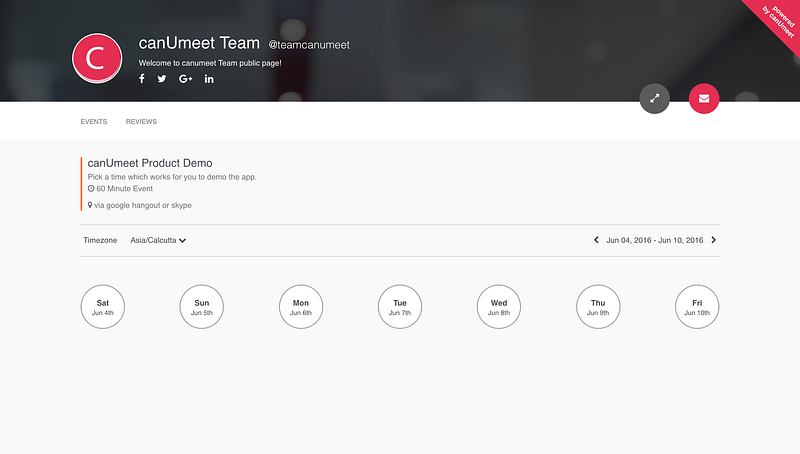Click the Timezone label
Image resolution: width=800 pixels, height=454 pixels.
100,240
